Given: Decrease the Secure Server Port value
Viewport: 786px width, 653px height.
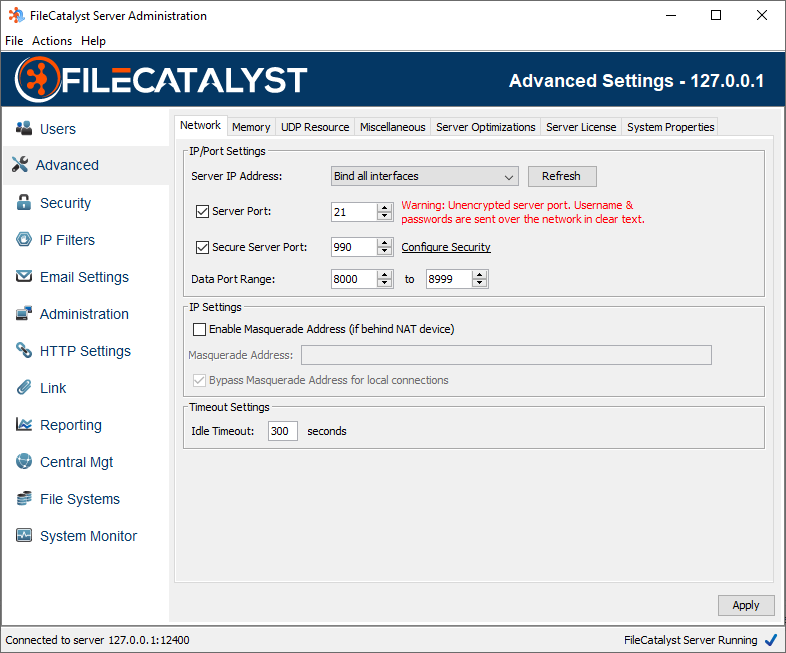Looking at the screenshot, I should point(384,252).
